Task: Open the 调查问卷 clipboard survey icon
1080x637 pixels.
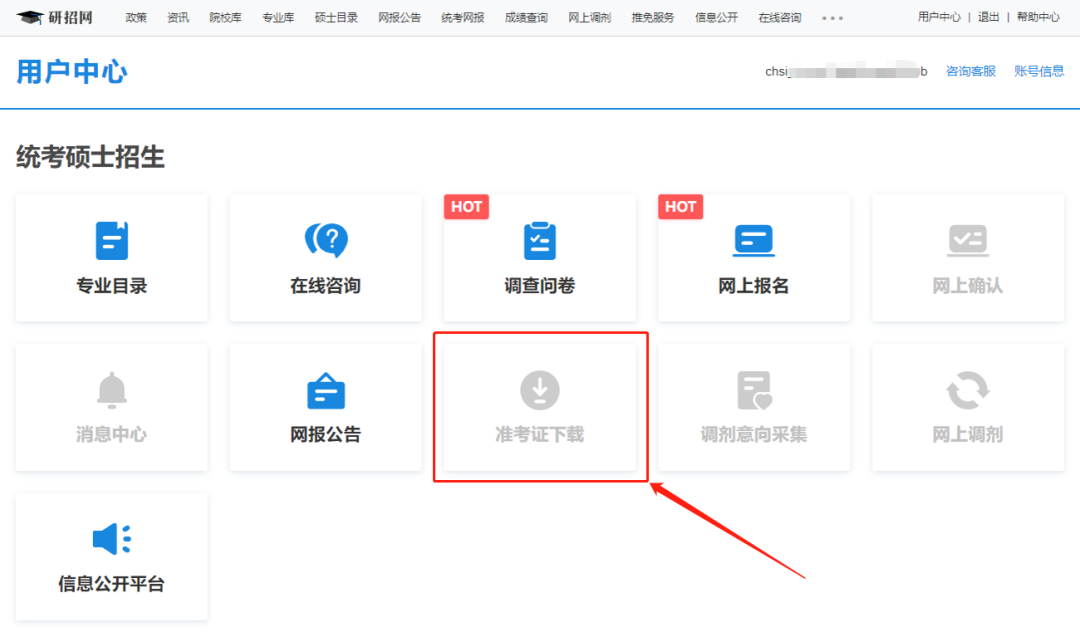Action: (x=539, y=240)
